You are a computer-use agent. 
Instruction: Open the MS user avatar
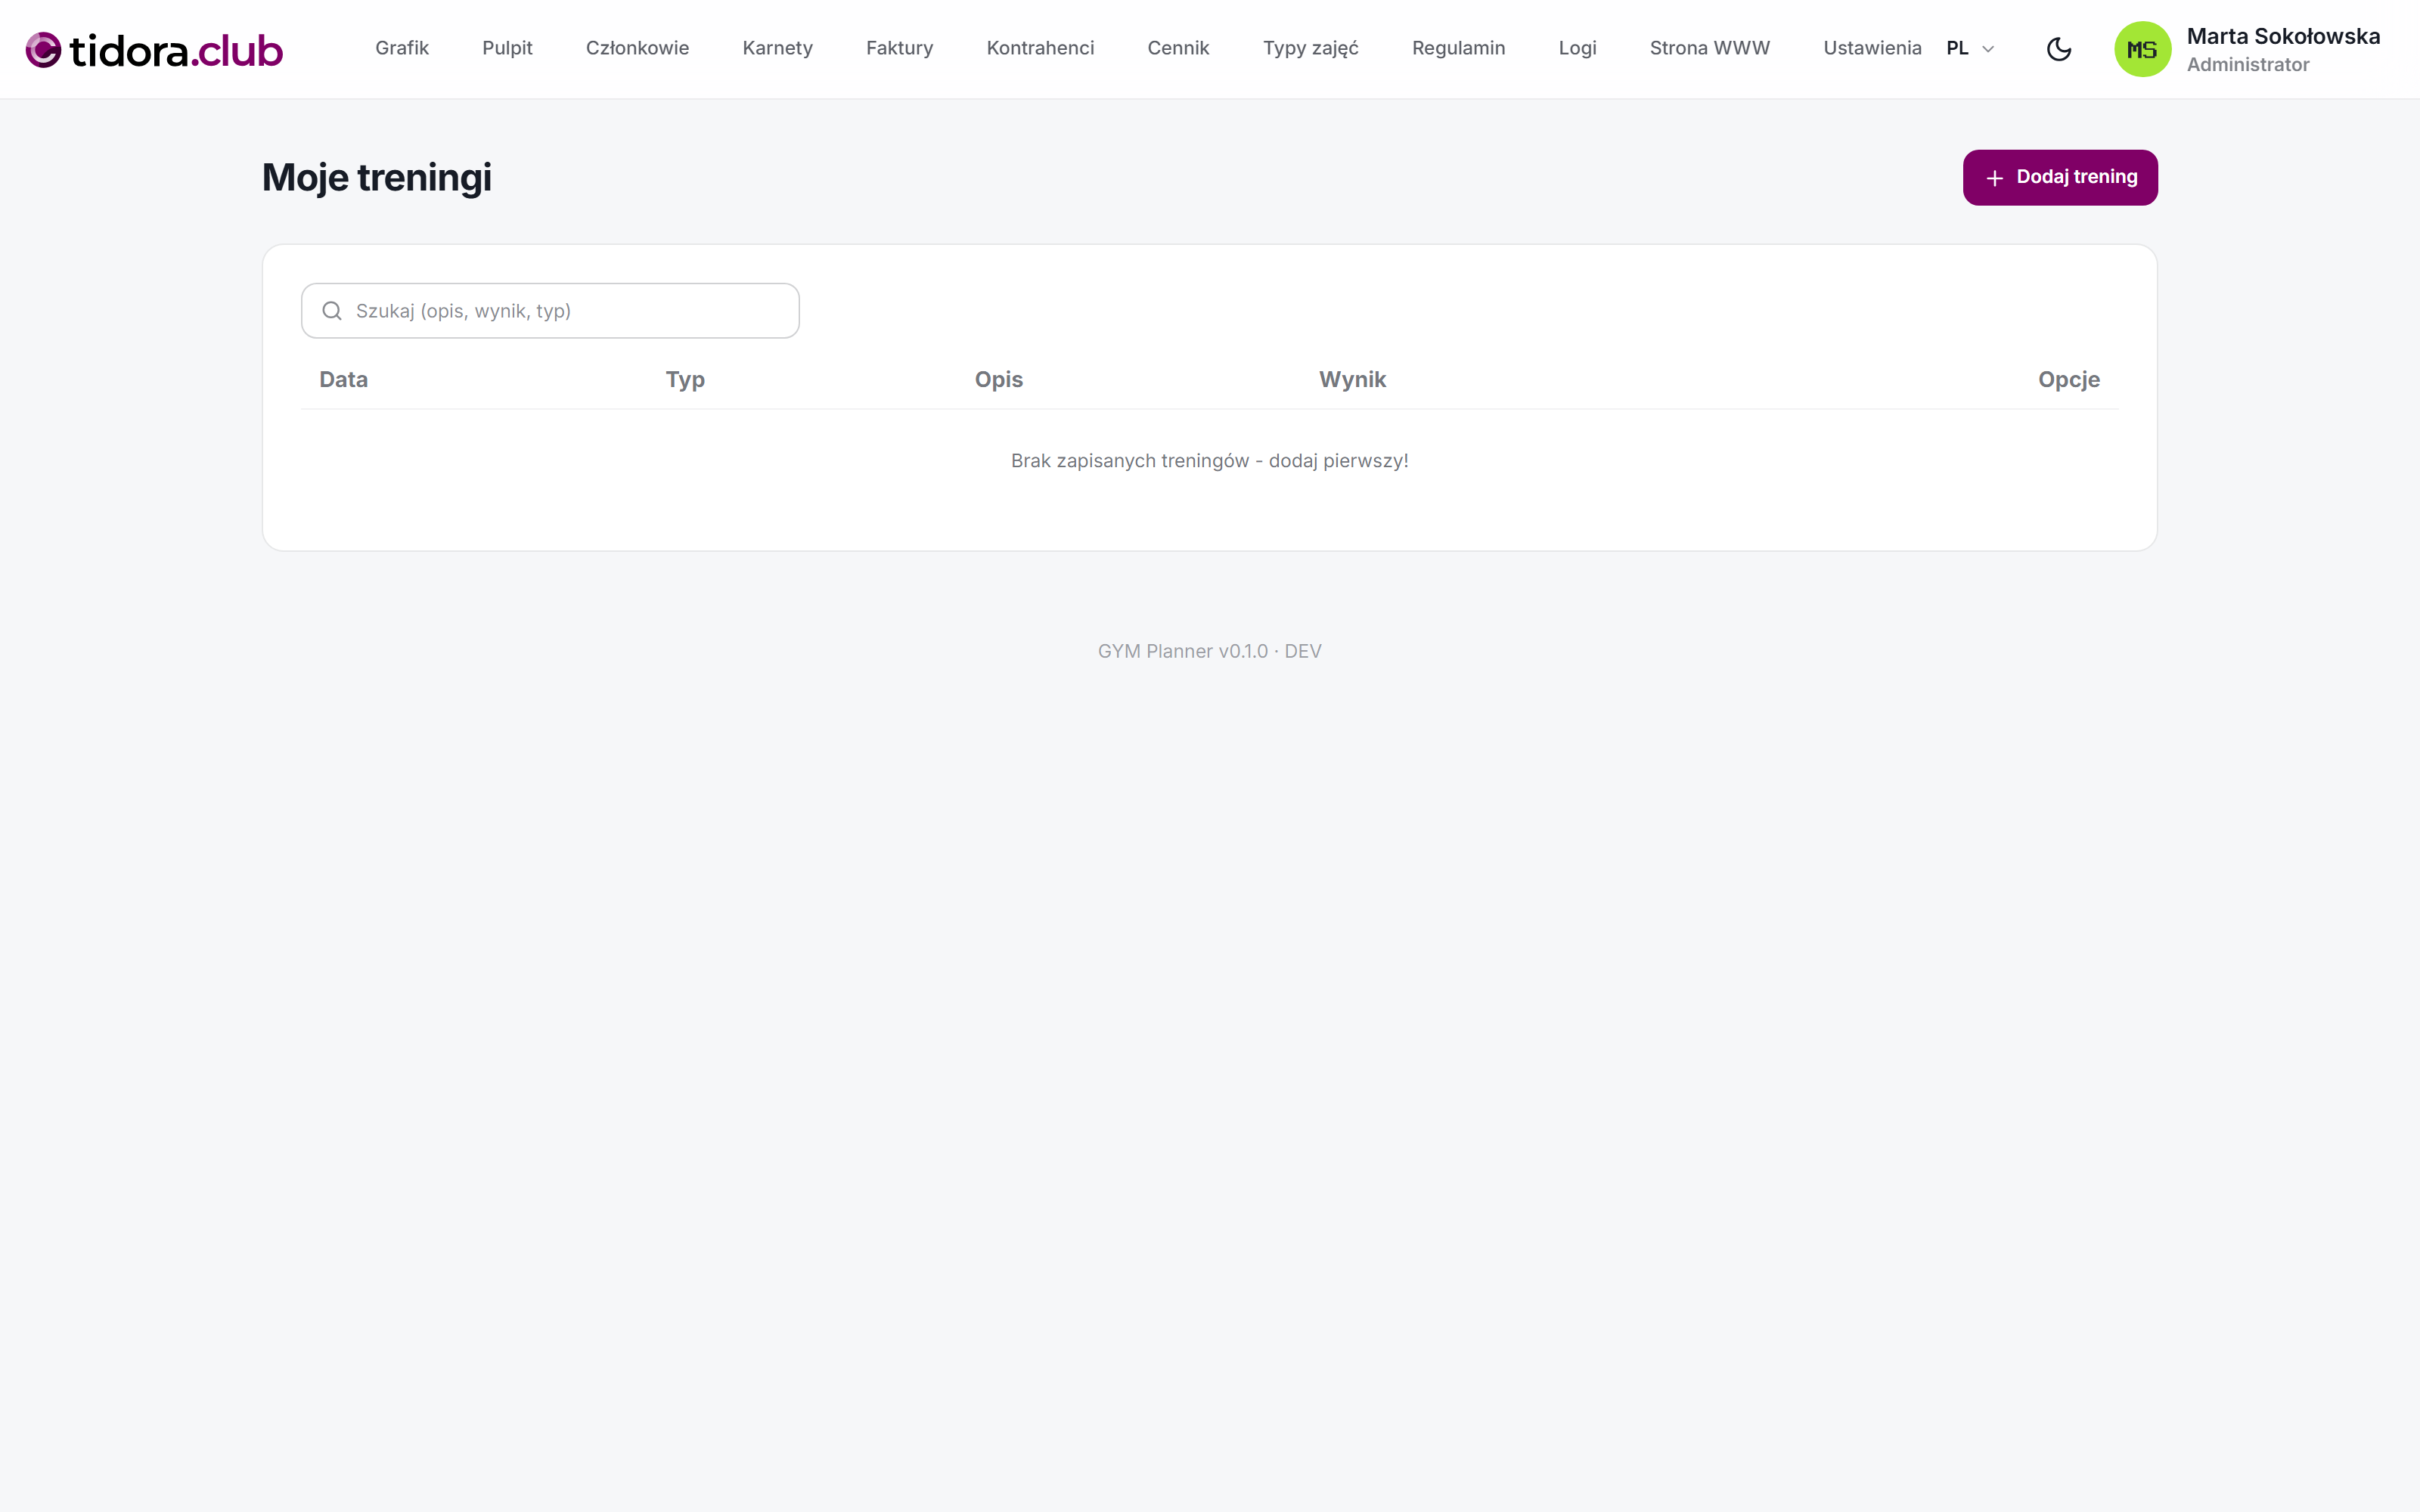coord(2142,49)
